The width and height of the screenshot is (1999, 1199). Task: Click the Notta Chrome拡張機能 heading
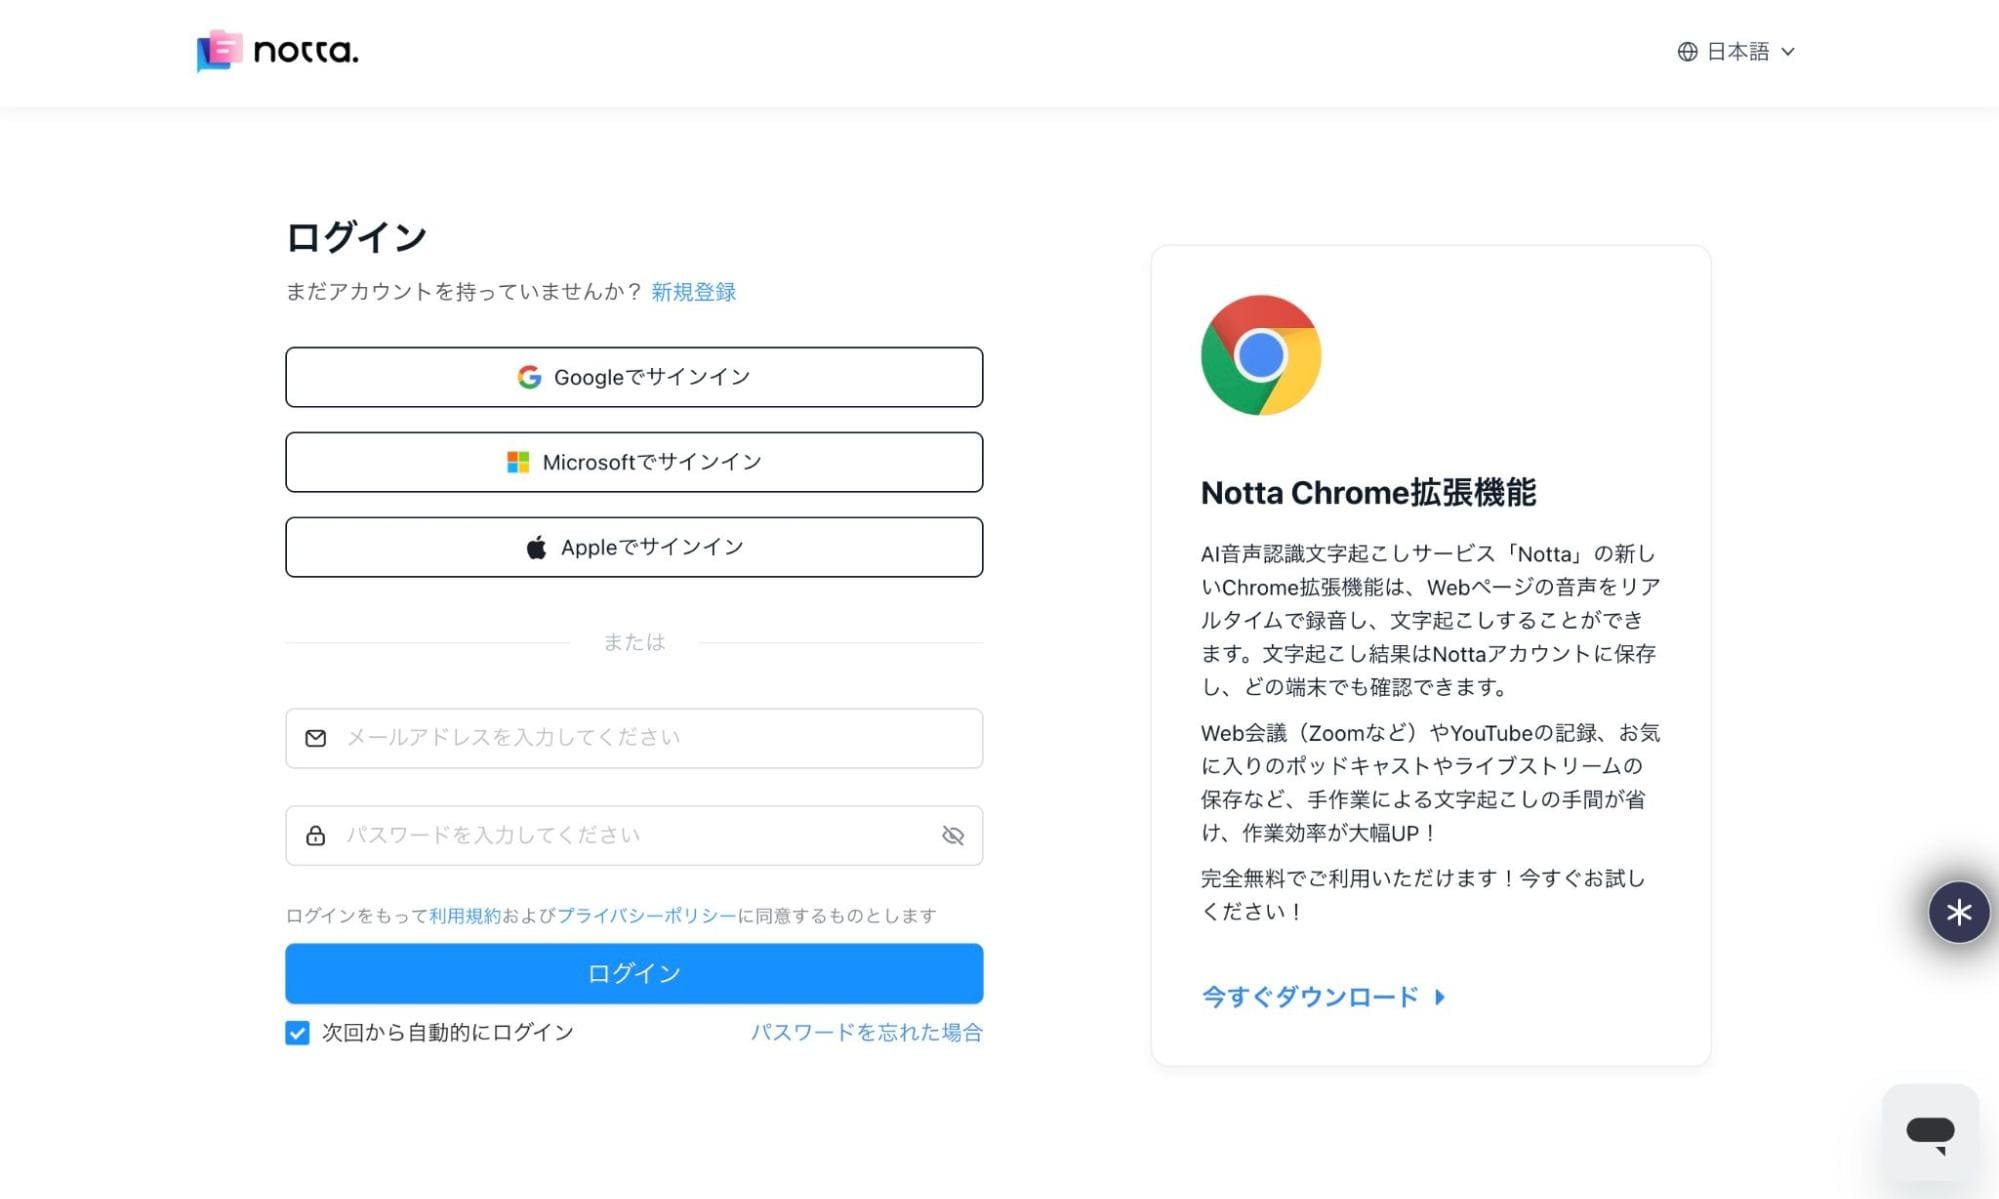point(1368,492)
